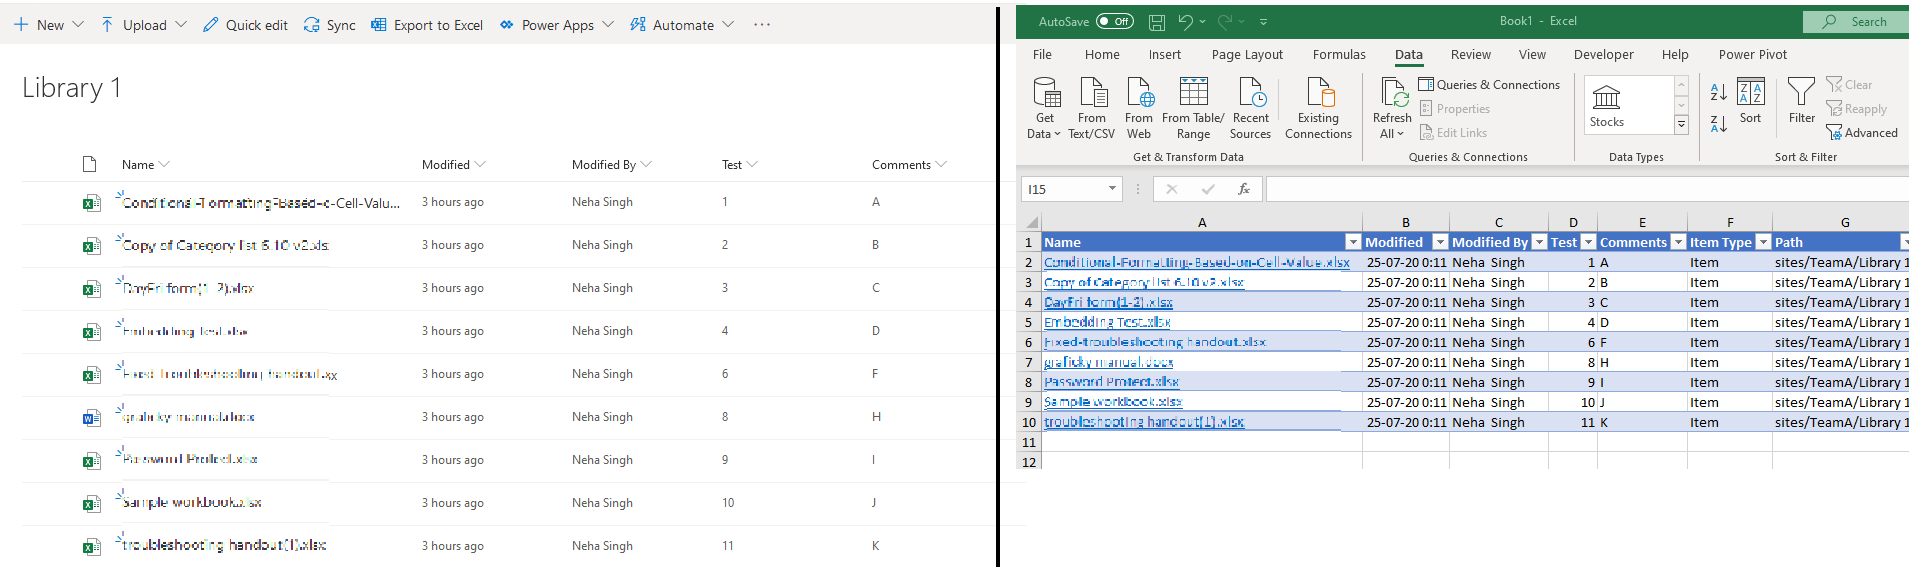Click the Excel Search box
The width and height of the screenshot is (1909, 567).
point(1856,21)
